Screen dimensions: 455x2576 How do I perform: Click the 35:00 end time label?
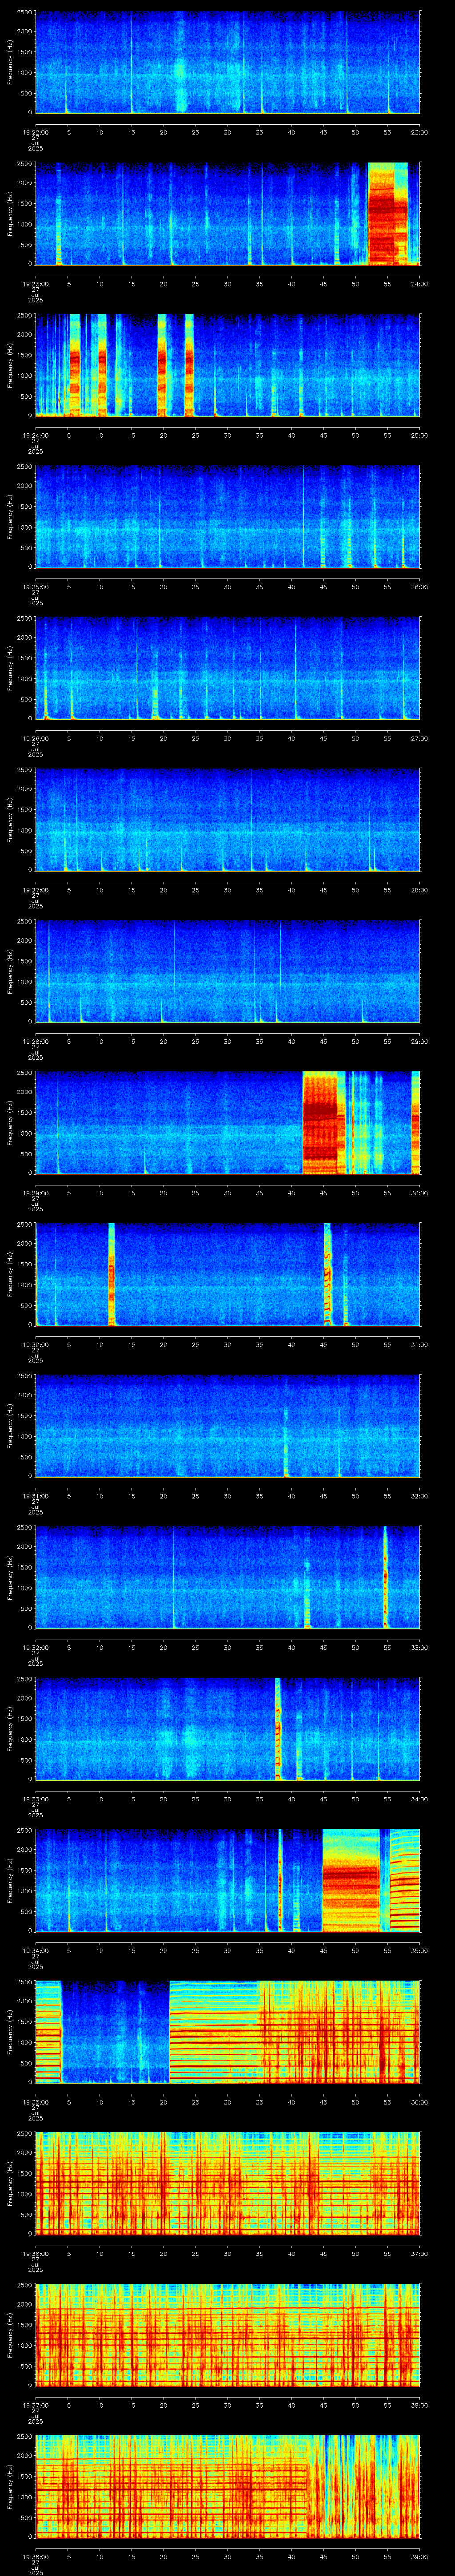coord(419,1950)
